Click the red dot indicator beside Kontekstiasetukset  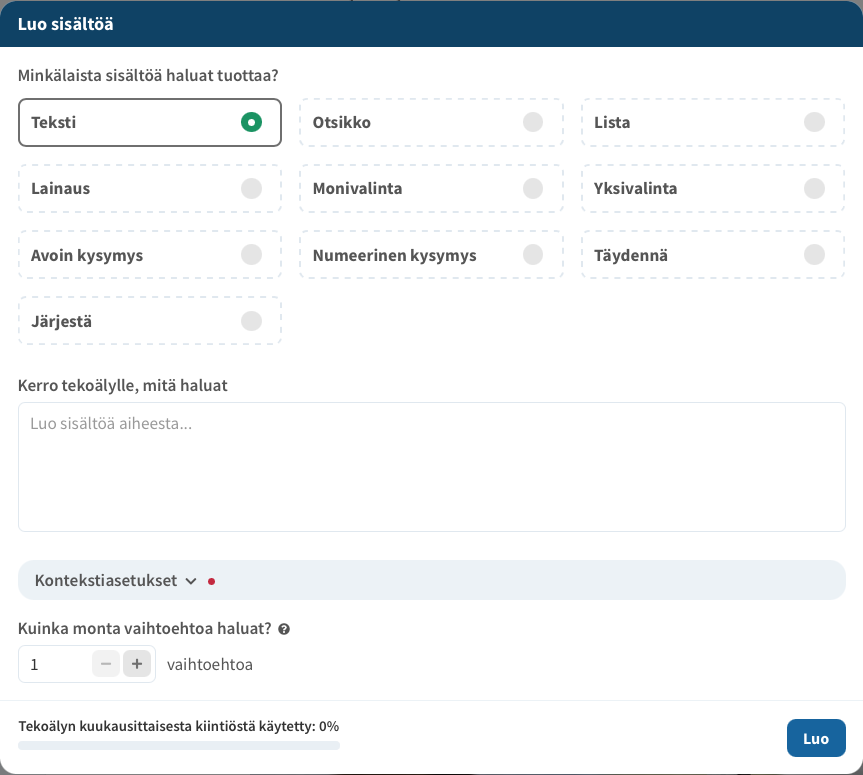click(x=211, y=581)
